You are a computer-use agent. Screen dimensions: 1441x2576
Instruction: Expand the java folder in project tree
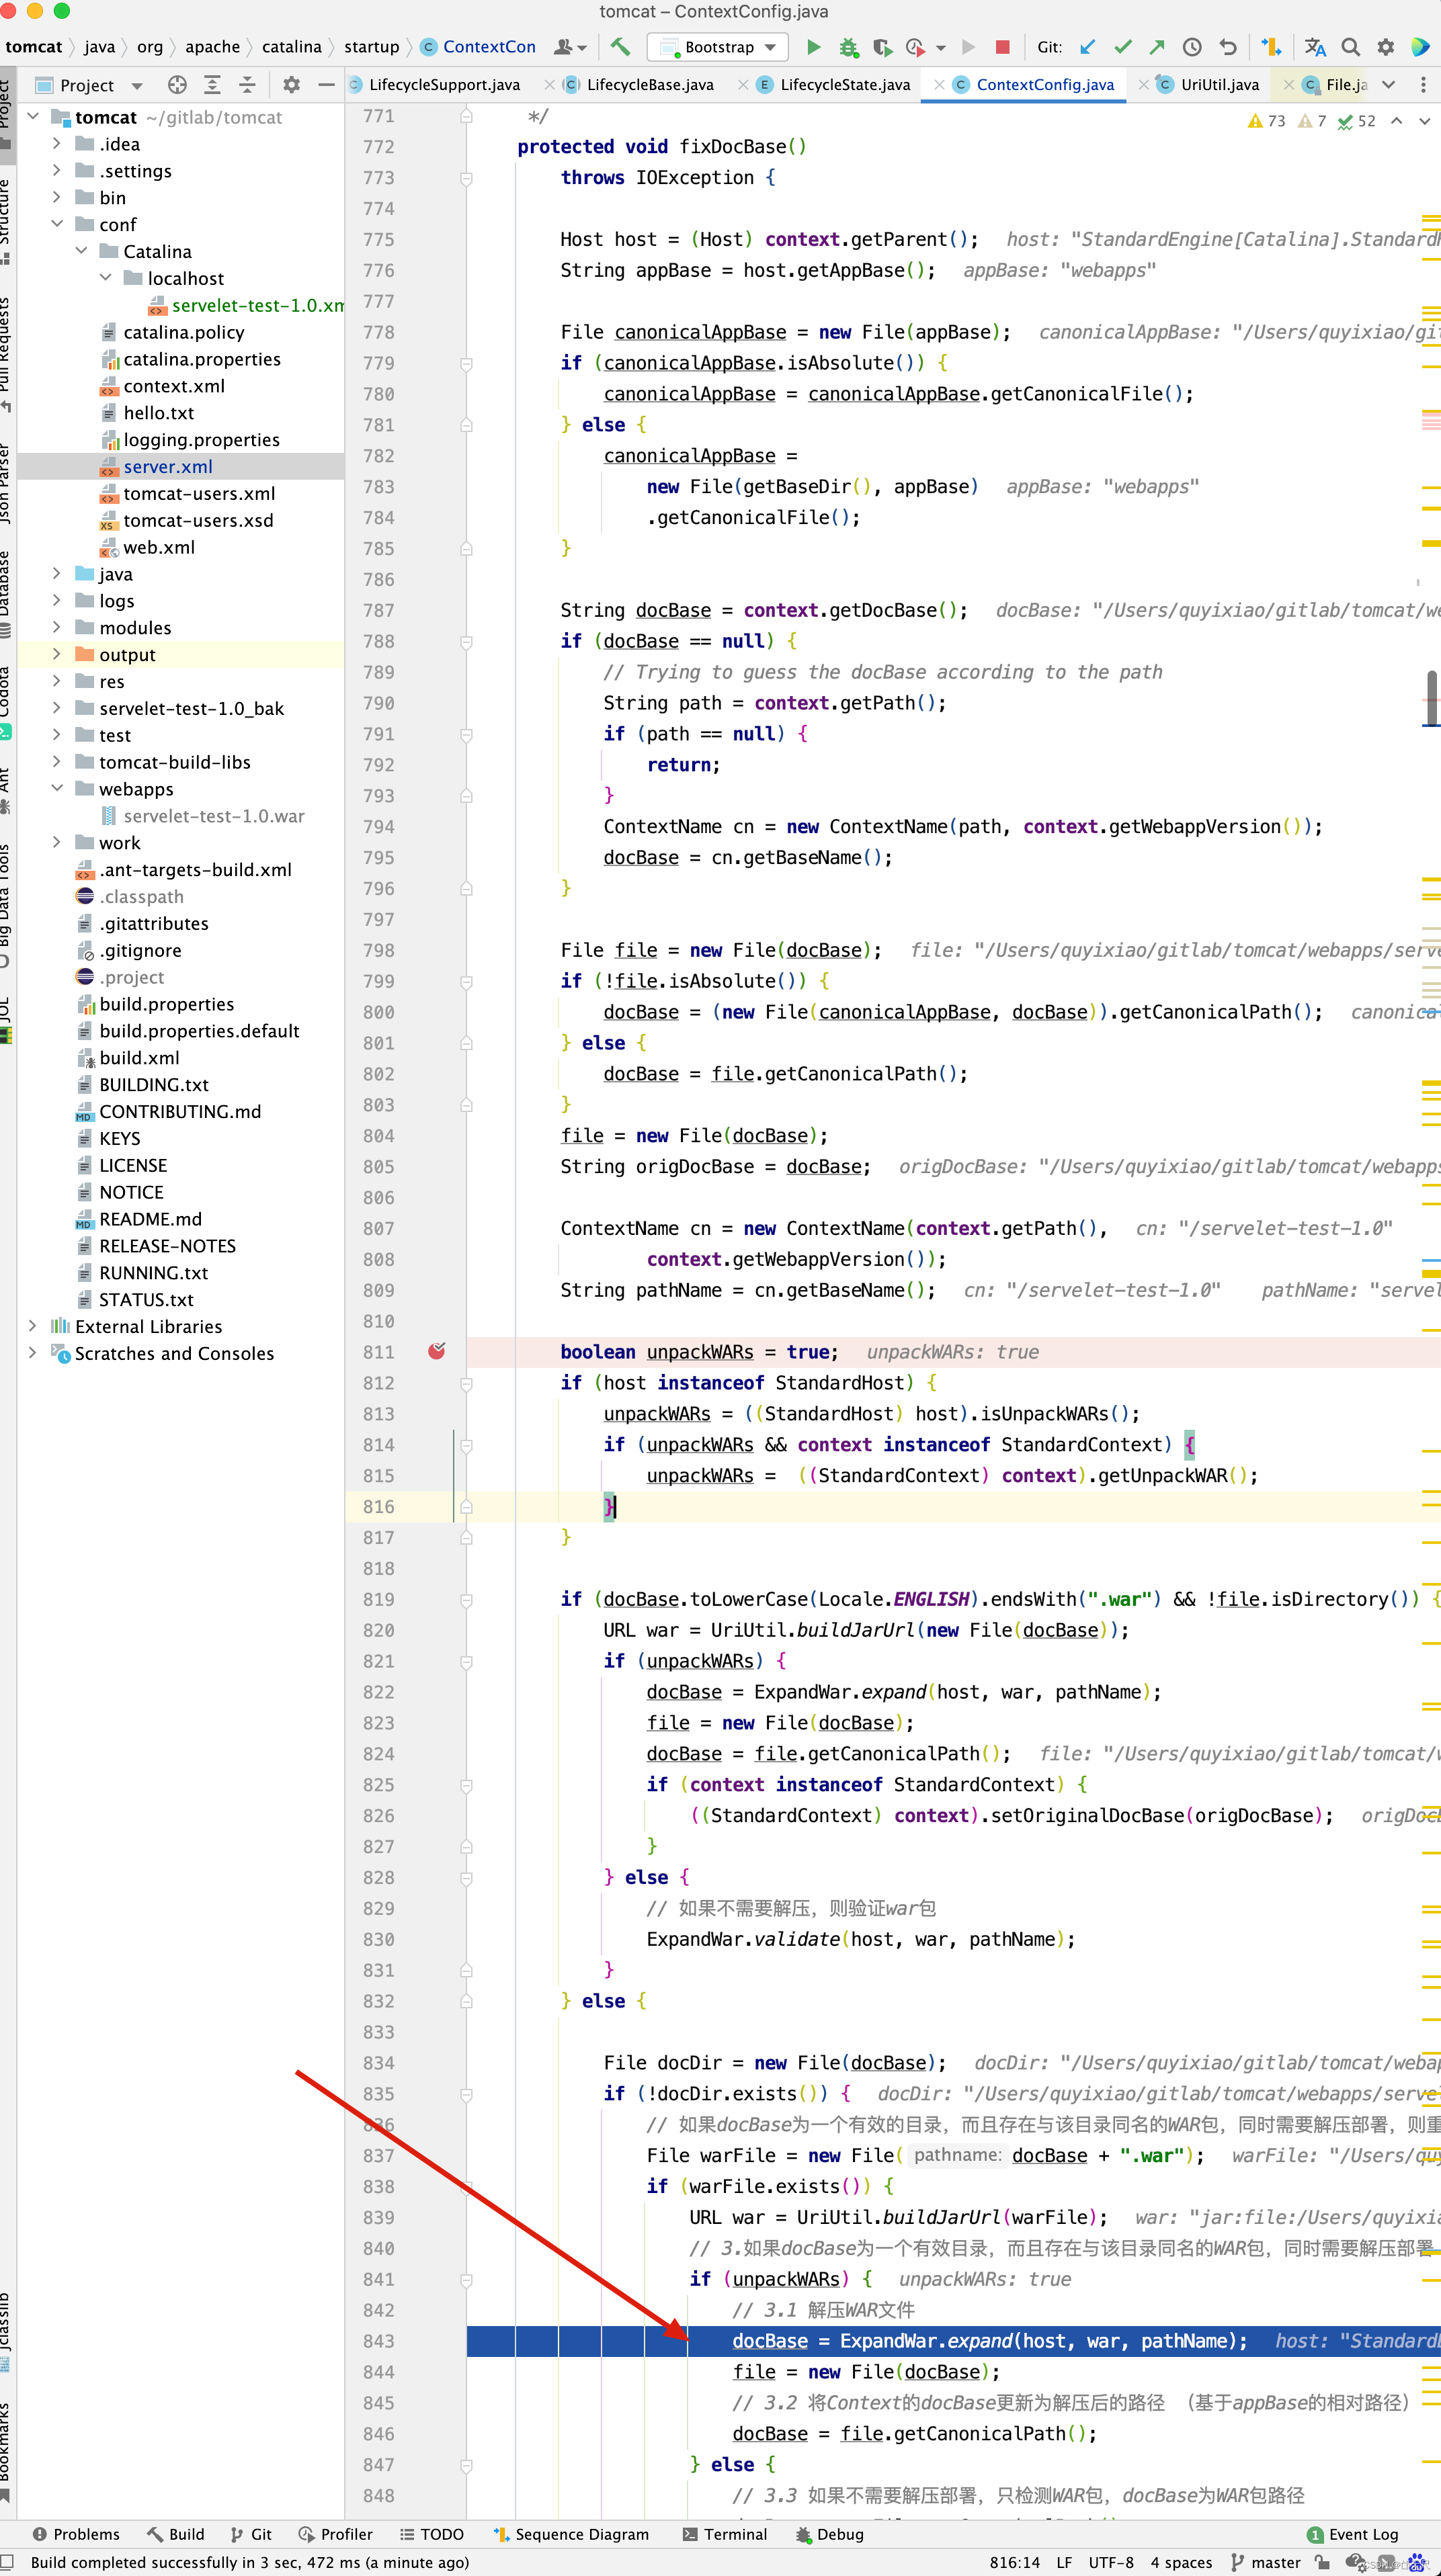pyautogui.click(x=57, y=574)
